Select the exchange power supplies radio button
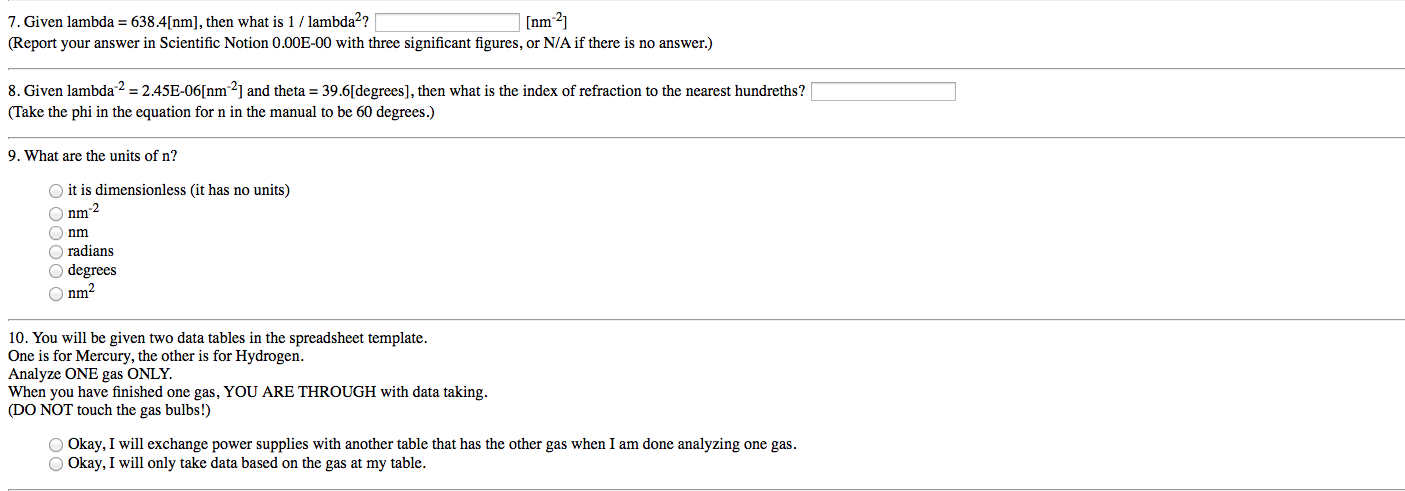The image size is (1405, 491). click(56, 445)
